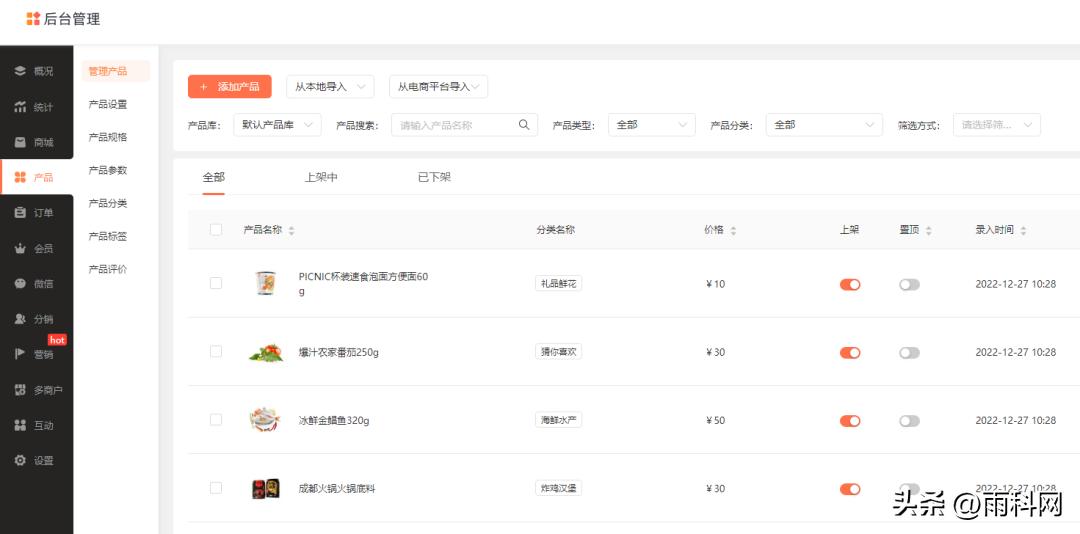Toggle 上架 switch for 成都火锅火锅底料
1080x534 pixels.
click(x=850, y=489)
